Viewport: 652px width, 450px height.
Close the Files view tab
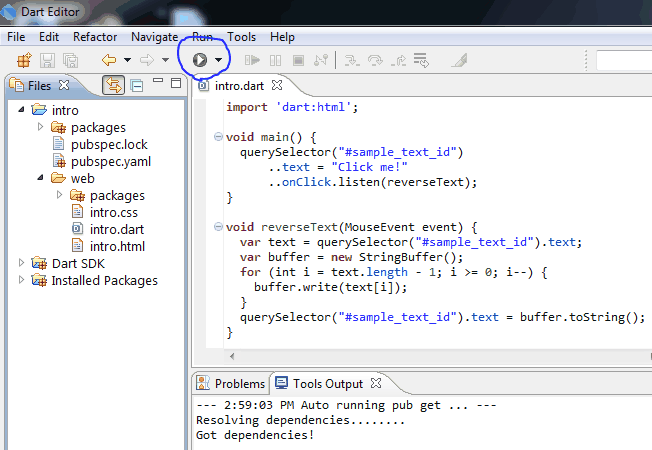point(64,85)
